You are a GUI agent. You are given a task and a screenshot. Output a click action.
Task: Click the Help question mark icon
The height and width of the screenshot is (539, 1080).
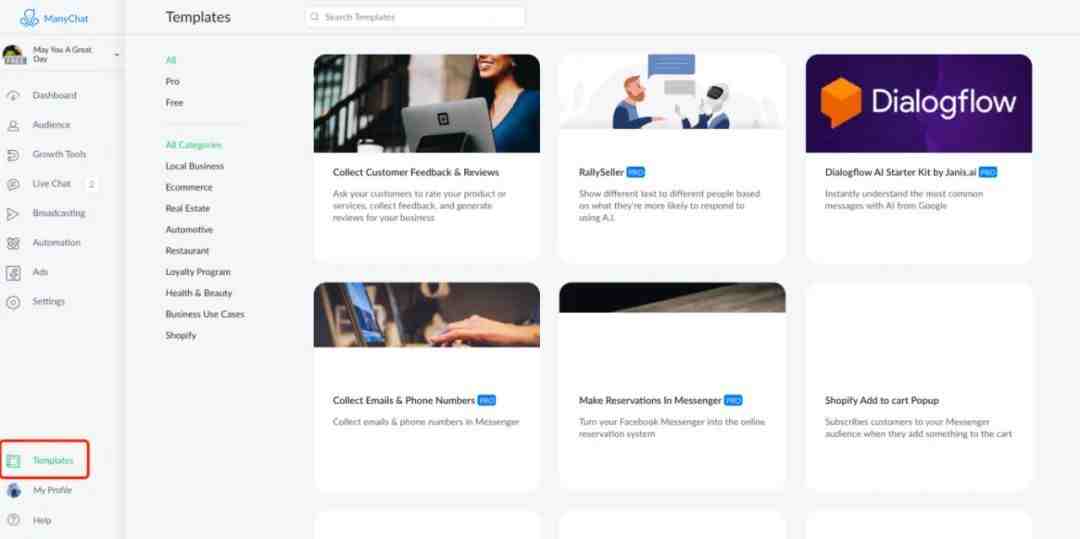coord(13,520)
